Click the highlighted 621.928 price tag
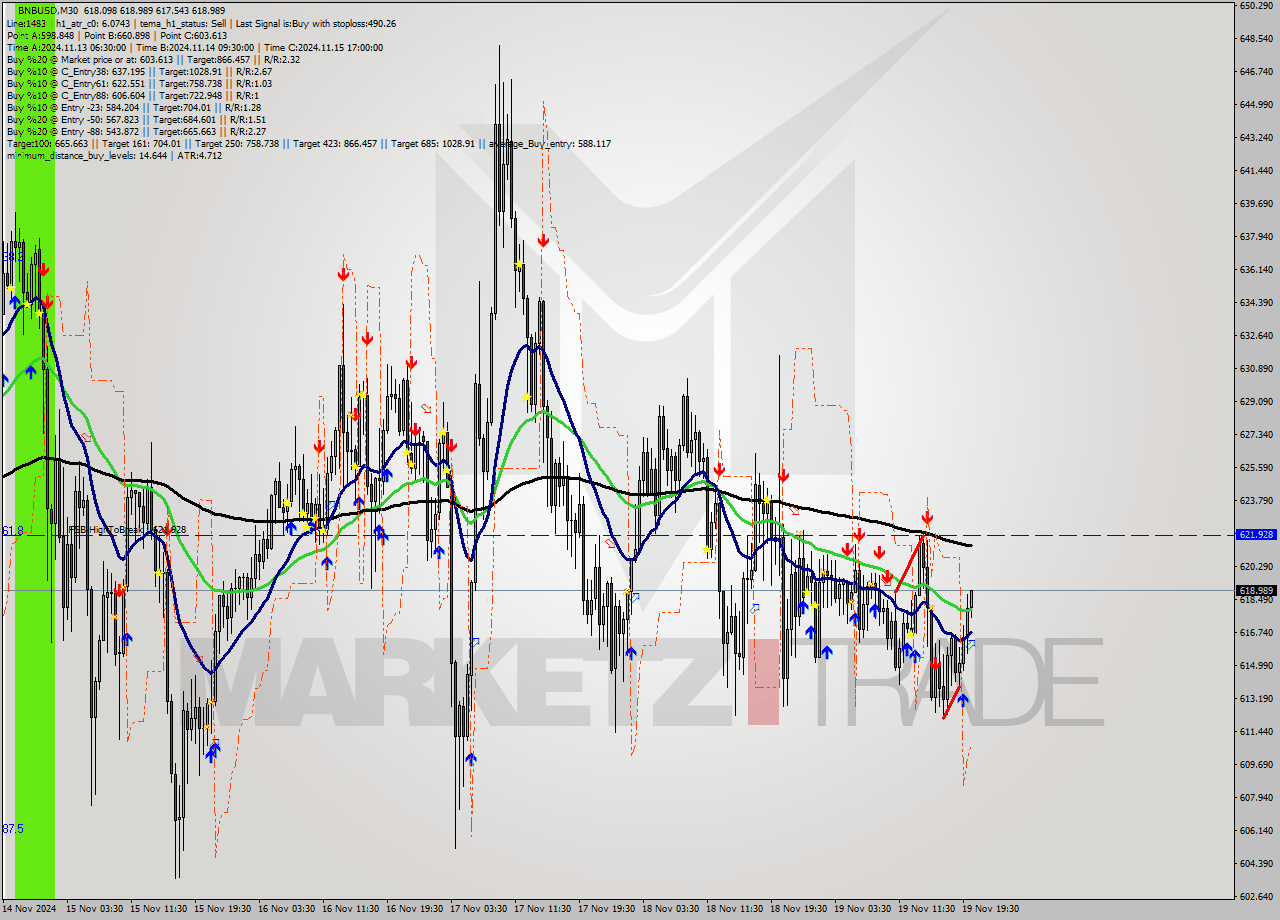 coord(1256,535)
